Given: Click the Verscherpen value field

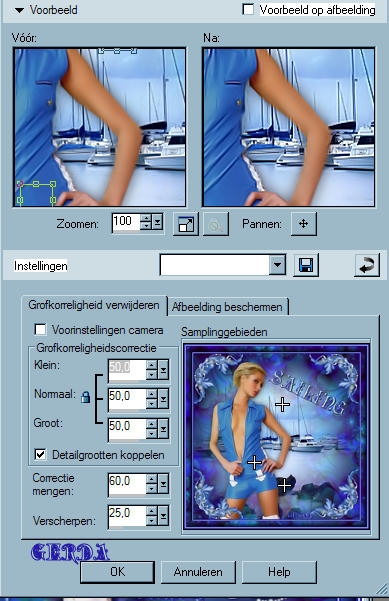Looking at the screenshot, I should tap(127, 516).
